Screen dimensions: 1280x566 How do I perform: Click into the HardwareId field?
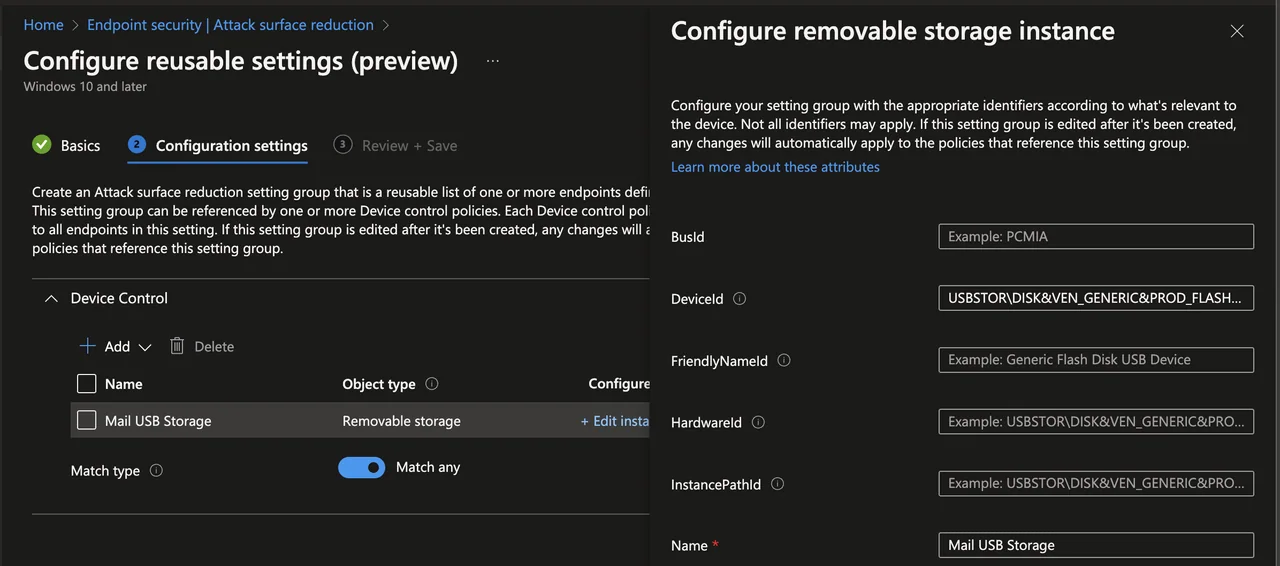point(1096,422)
